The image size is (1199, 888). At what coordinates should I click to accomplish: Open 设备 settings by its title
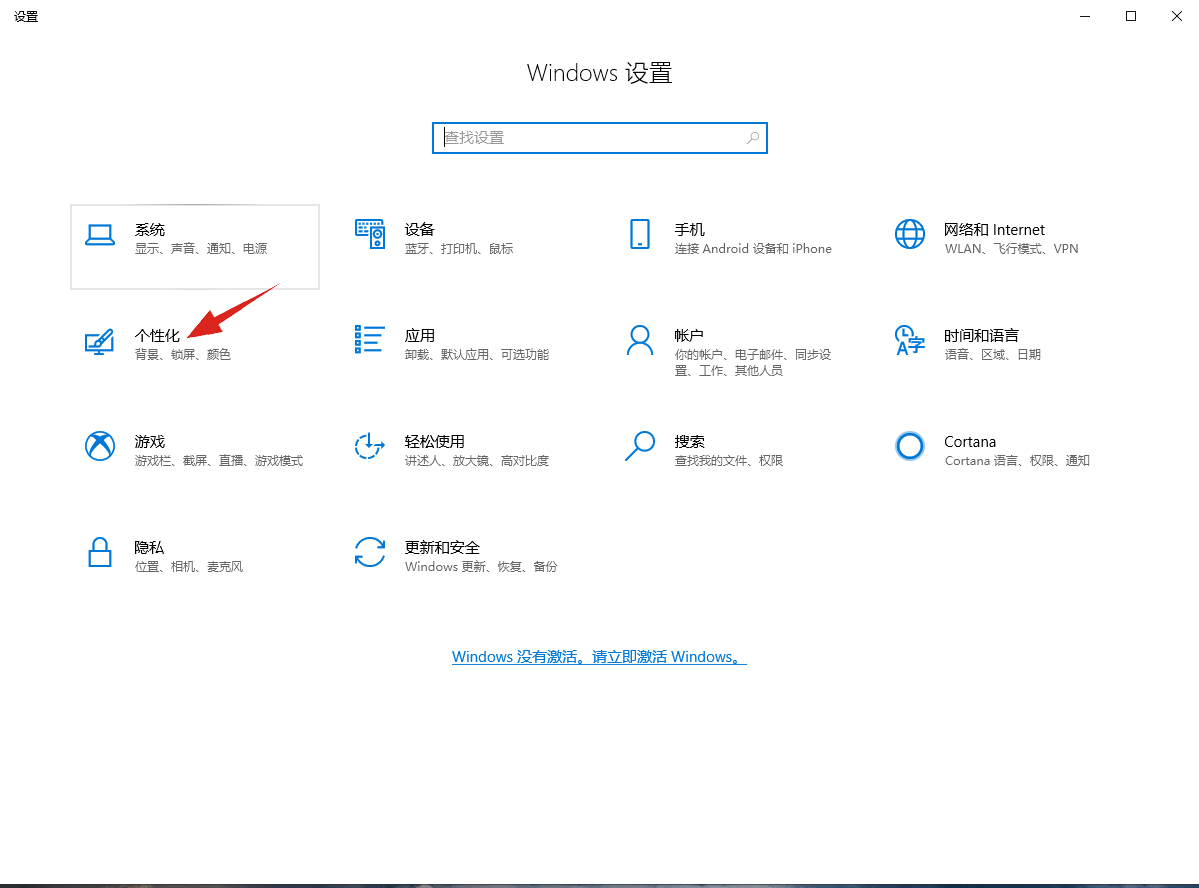point(420,229)
